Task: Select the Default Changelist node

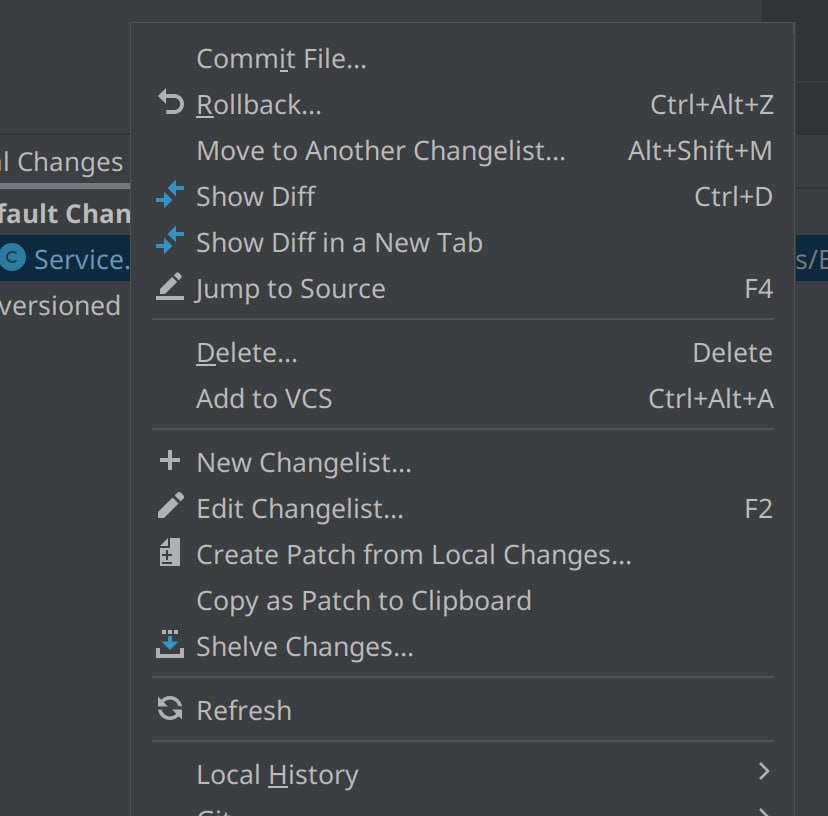Action: pos(65,213)
